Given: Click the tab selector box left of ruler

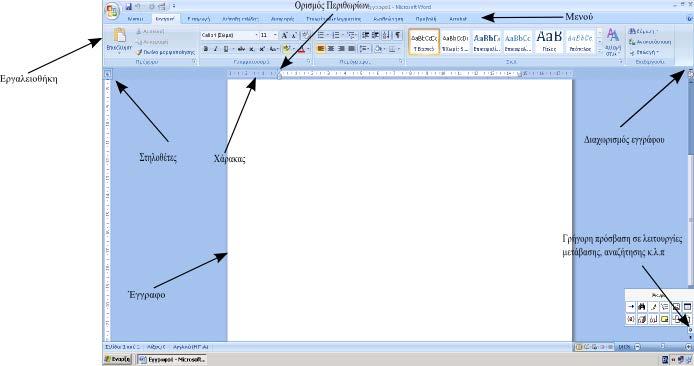Looking at the screenshot, I should 107,75.
